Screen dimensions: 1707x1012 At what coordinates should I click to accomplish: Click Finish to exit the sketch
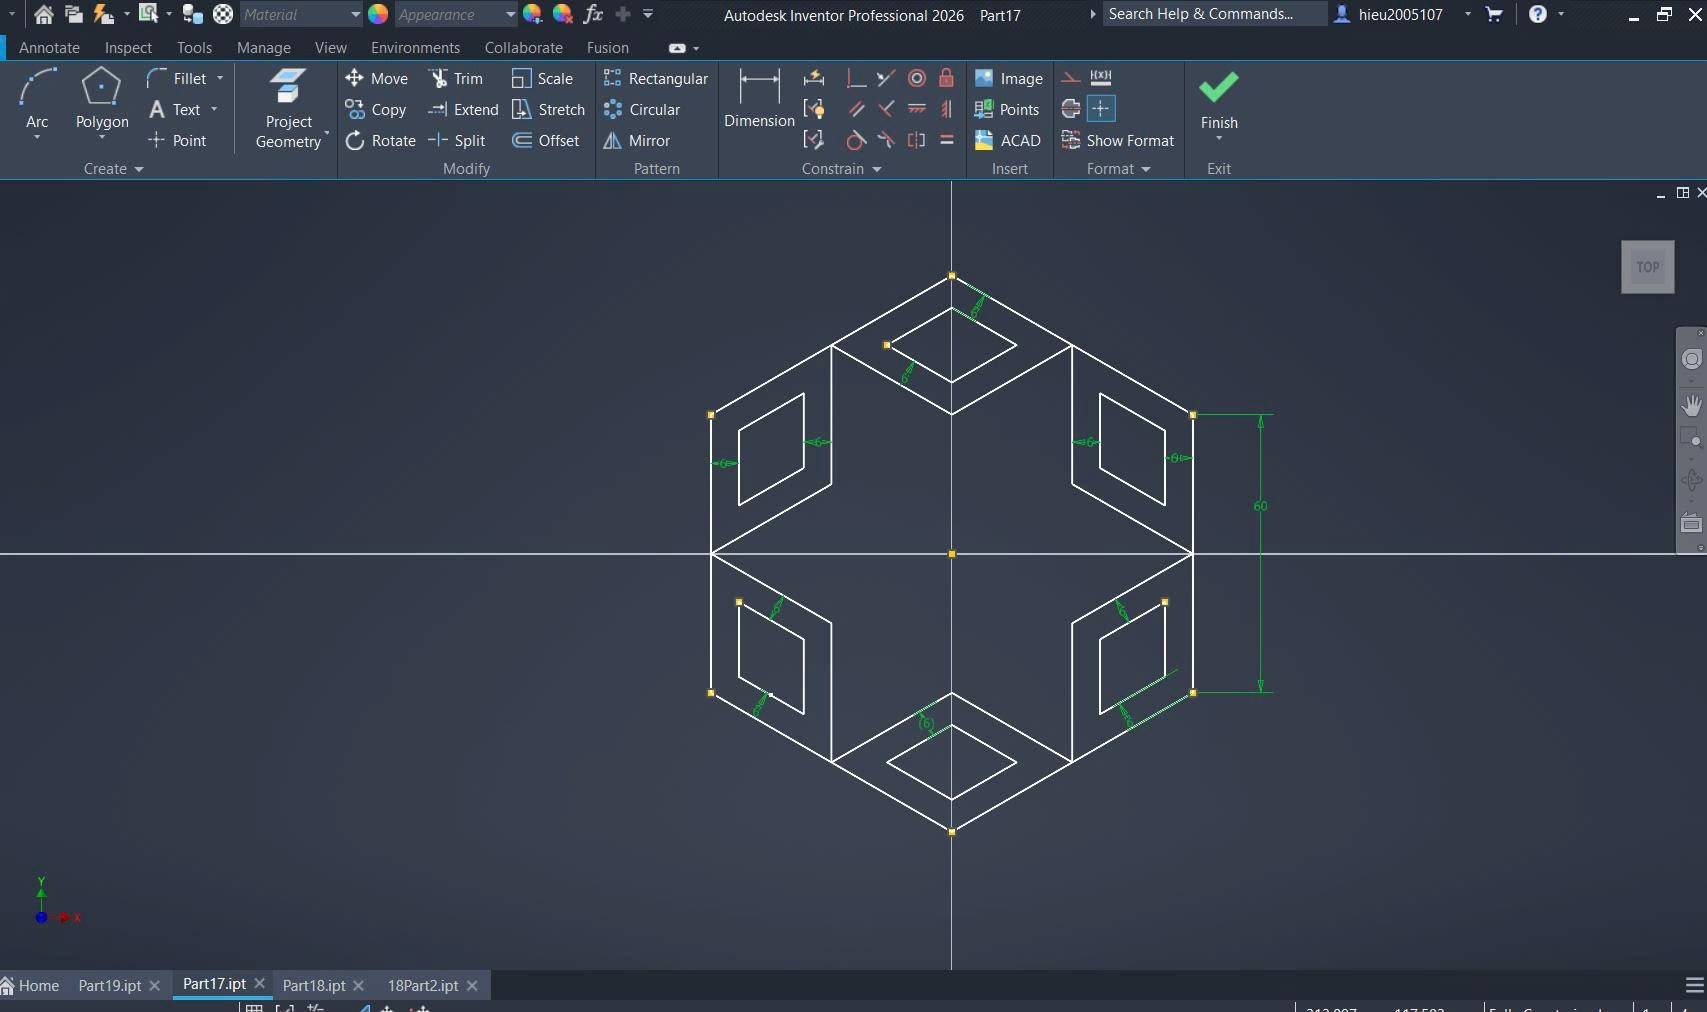pyautogui.click(x=1218, y=100)
